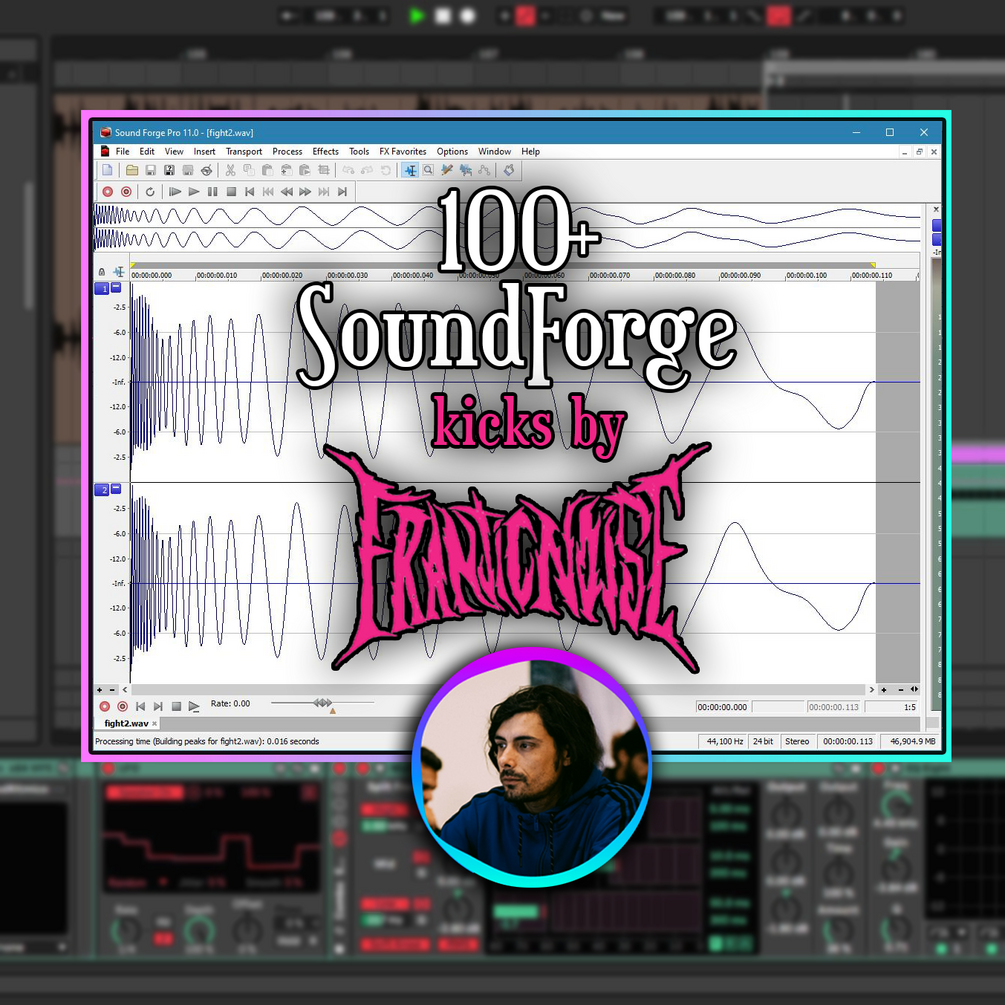Click the Render As toolbar icon

(188, 170)
